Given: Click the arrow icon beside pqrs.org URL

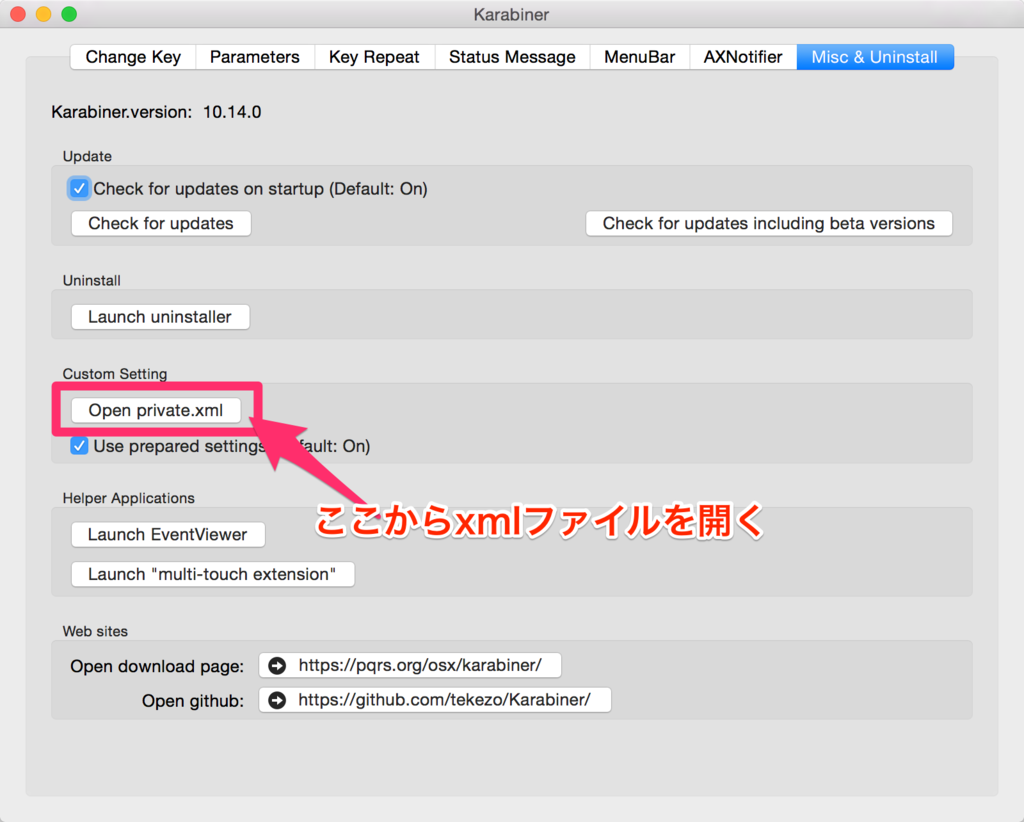Looking at the screenshot, I should pos(278,665).
